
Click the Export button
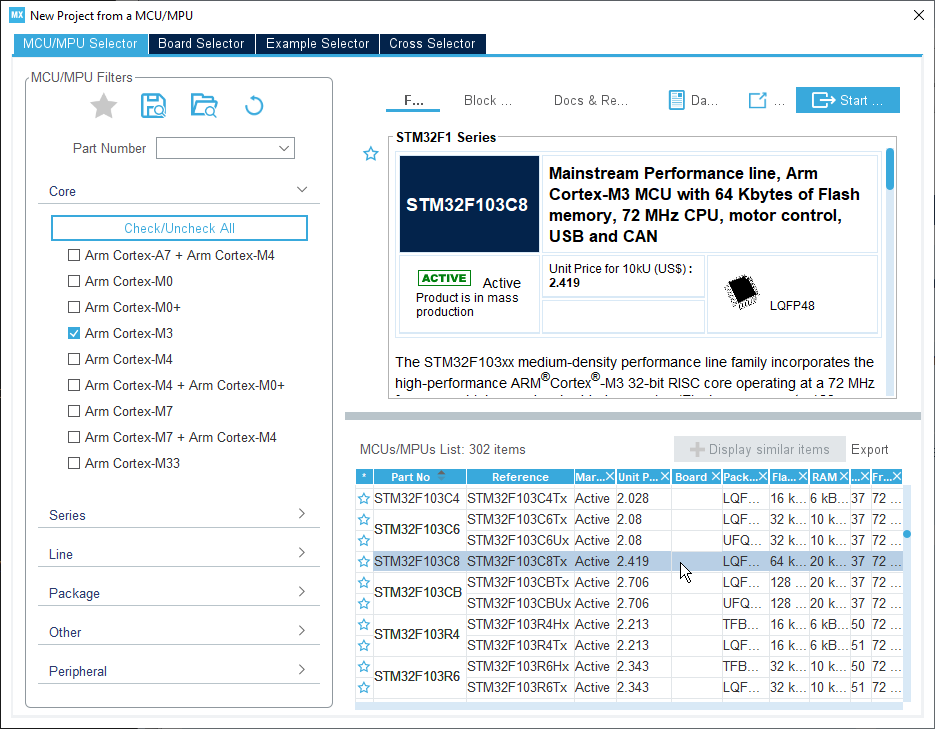click(869, 449)
